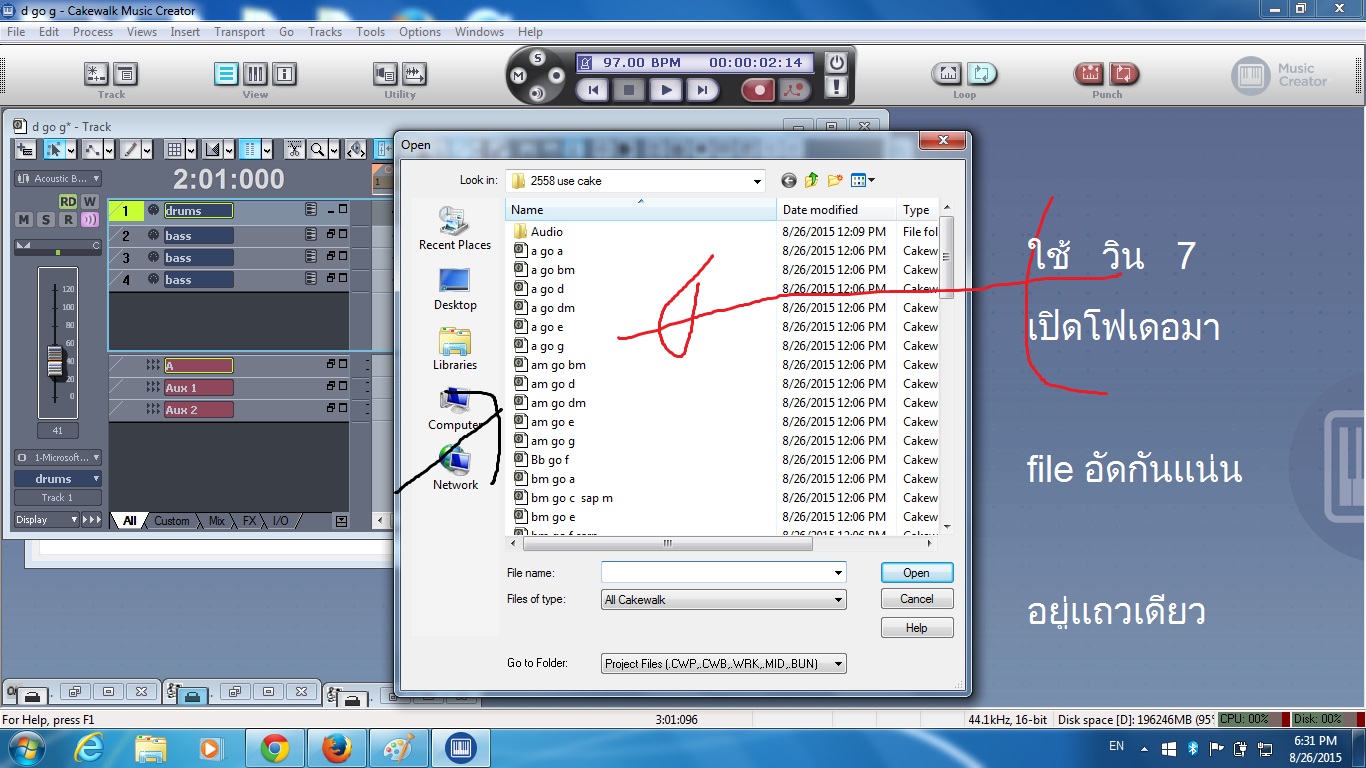Viewport: 1366px width, 768px height.
Task: Click the first Loop icon in Loop group
Action: (948, 73)
